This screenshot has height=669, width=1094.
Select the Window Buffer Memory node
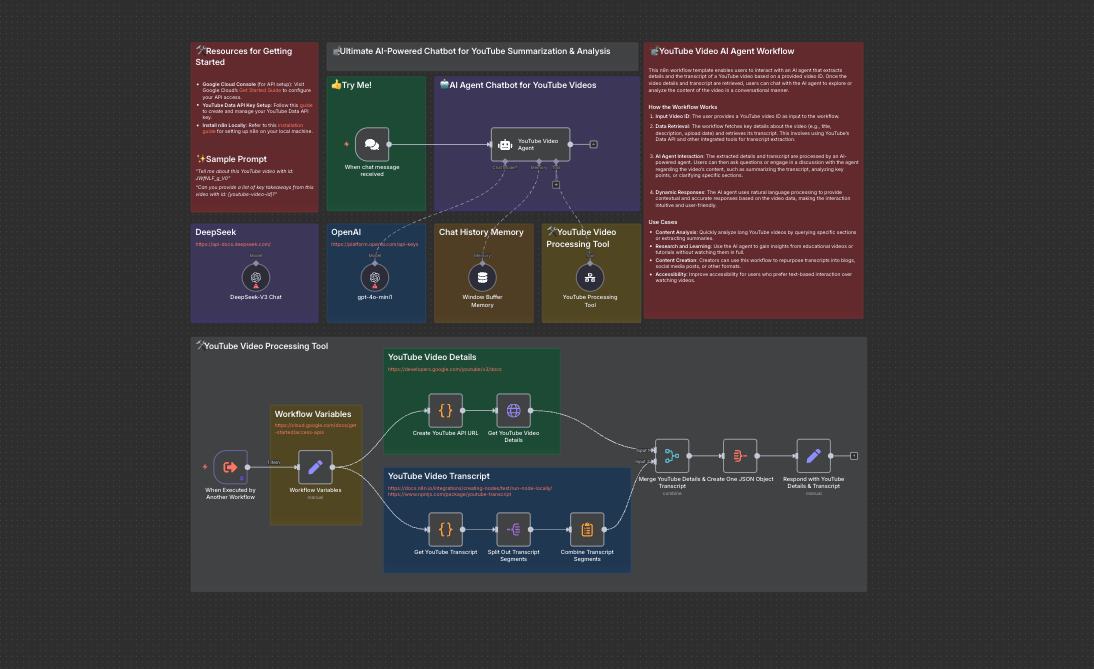click(483, 277)
